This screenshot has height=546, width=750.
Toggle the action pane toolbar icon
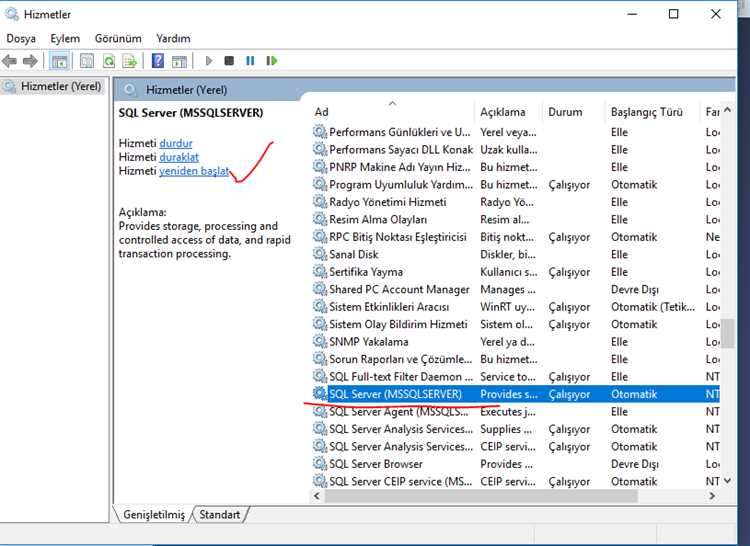(179, 61)
